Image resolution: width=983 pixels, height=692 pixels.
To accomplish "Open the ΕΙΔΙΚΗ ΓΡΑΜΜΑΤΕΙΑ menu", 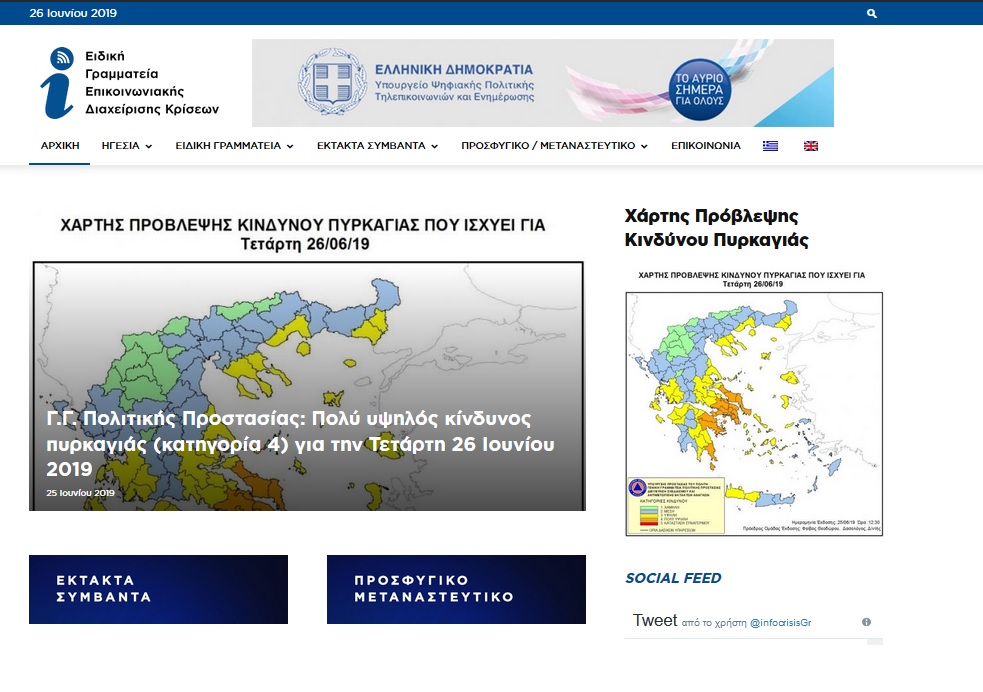I will (234, 145).
